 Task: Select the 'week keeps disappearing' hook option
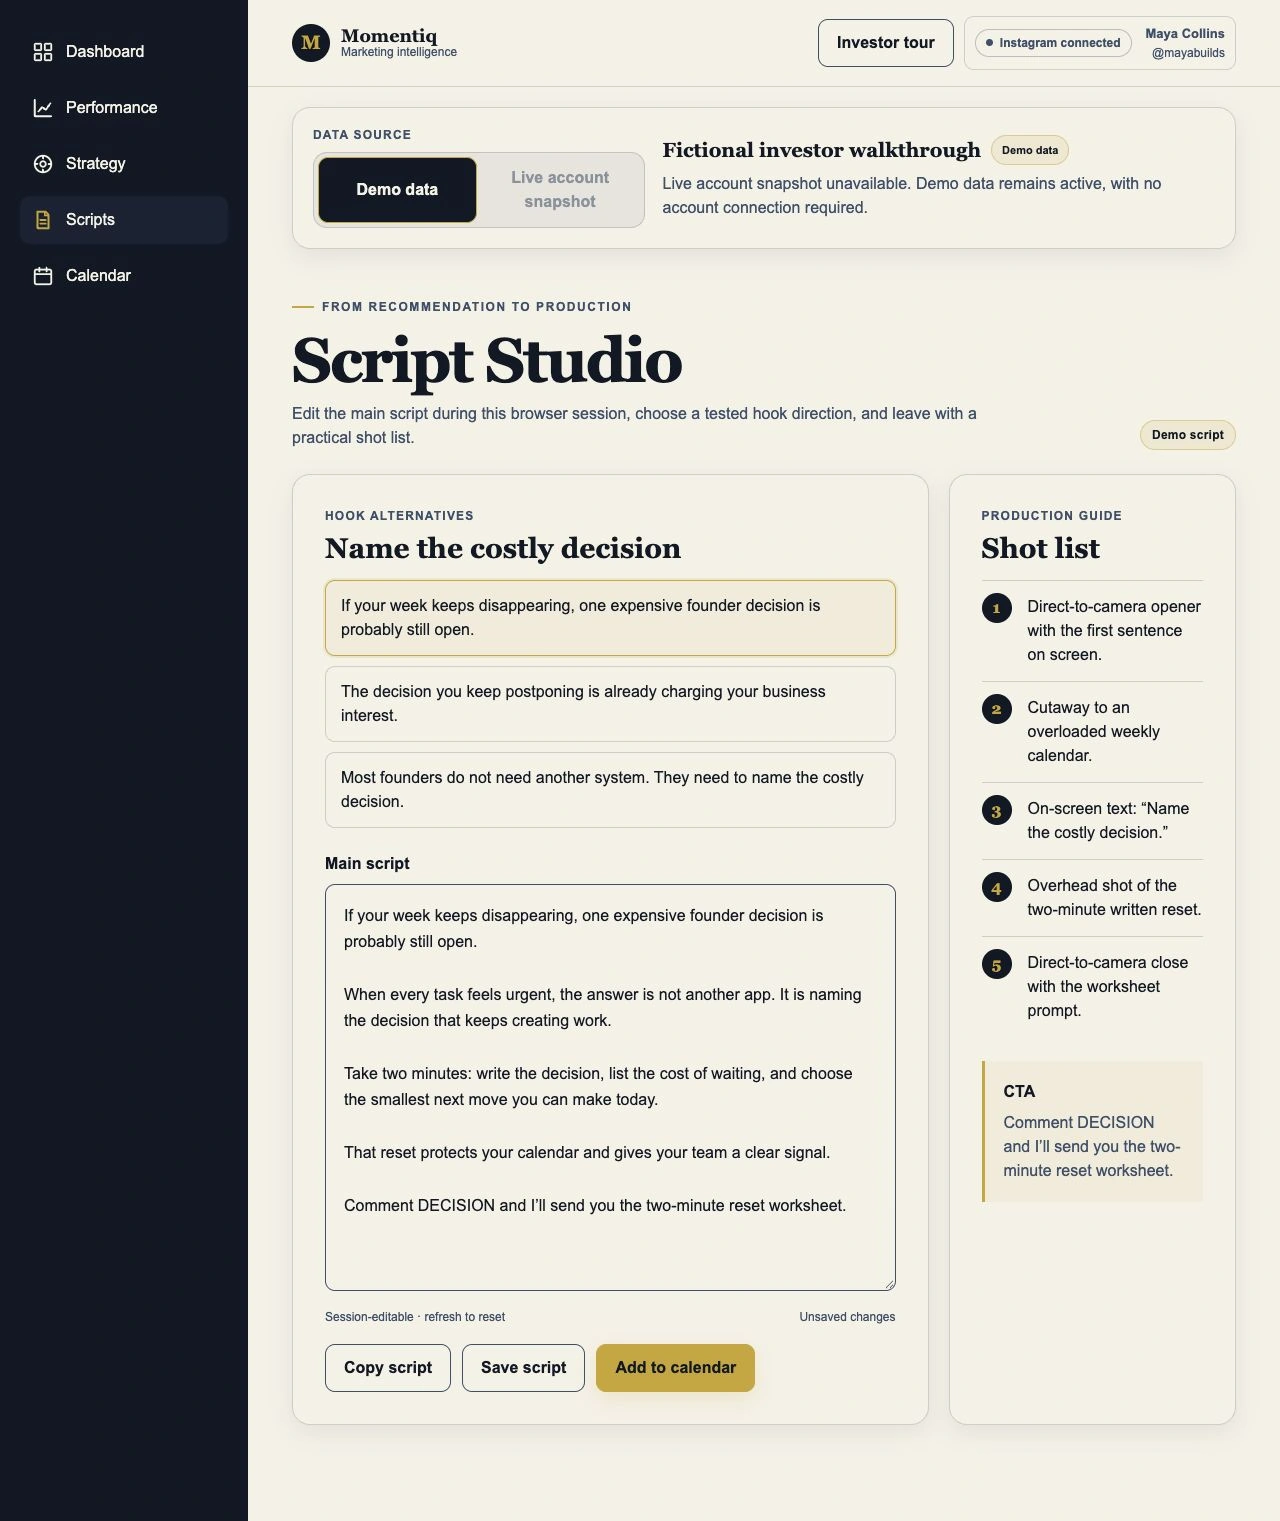[610, 618]
